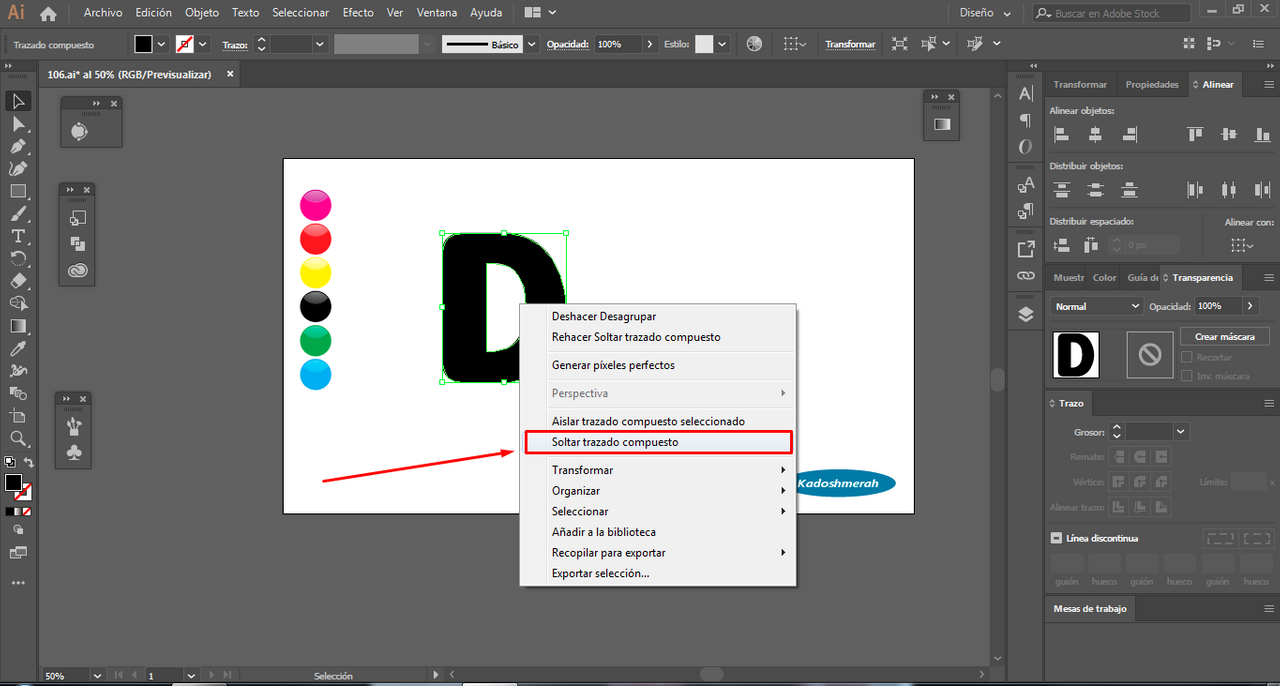1280x686 pixels.
Task: Reset to default fill and stroke
Action: click(x=9, y=463)
